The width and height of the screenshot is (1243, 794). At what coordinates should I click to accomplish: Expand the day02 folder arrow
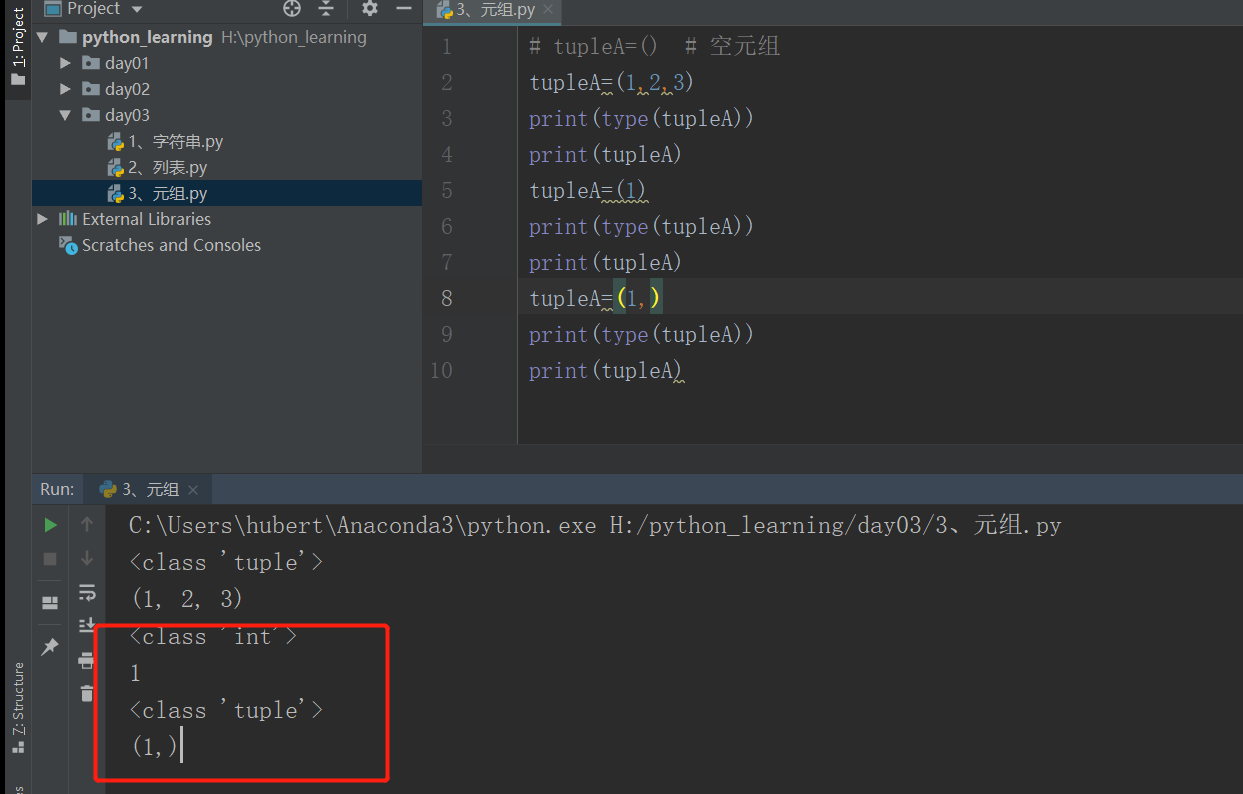click(x=65, y=89)
